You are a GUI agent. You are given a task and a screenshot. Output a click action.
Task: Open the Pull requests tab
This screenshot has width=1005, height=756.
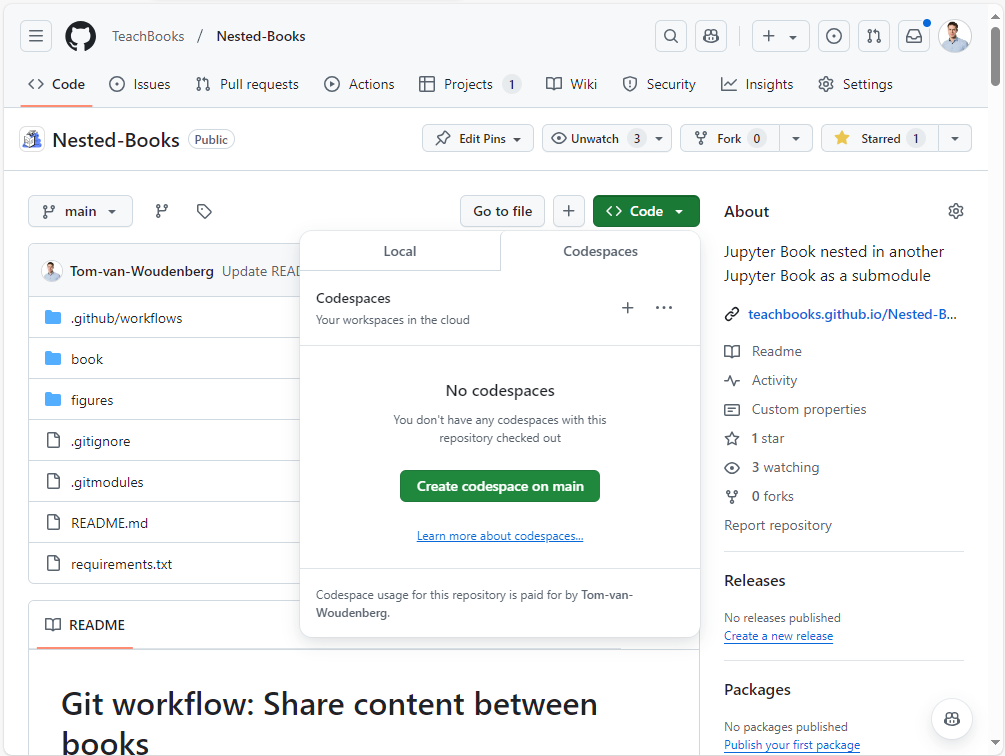click(x=247, y=84)
